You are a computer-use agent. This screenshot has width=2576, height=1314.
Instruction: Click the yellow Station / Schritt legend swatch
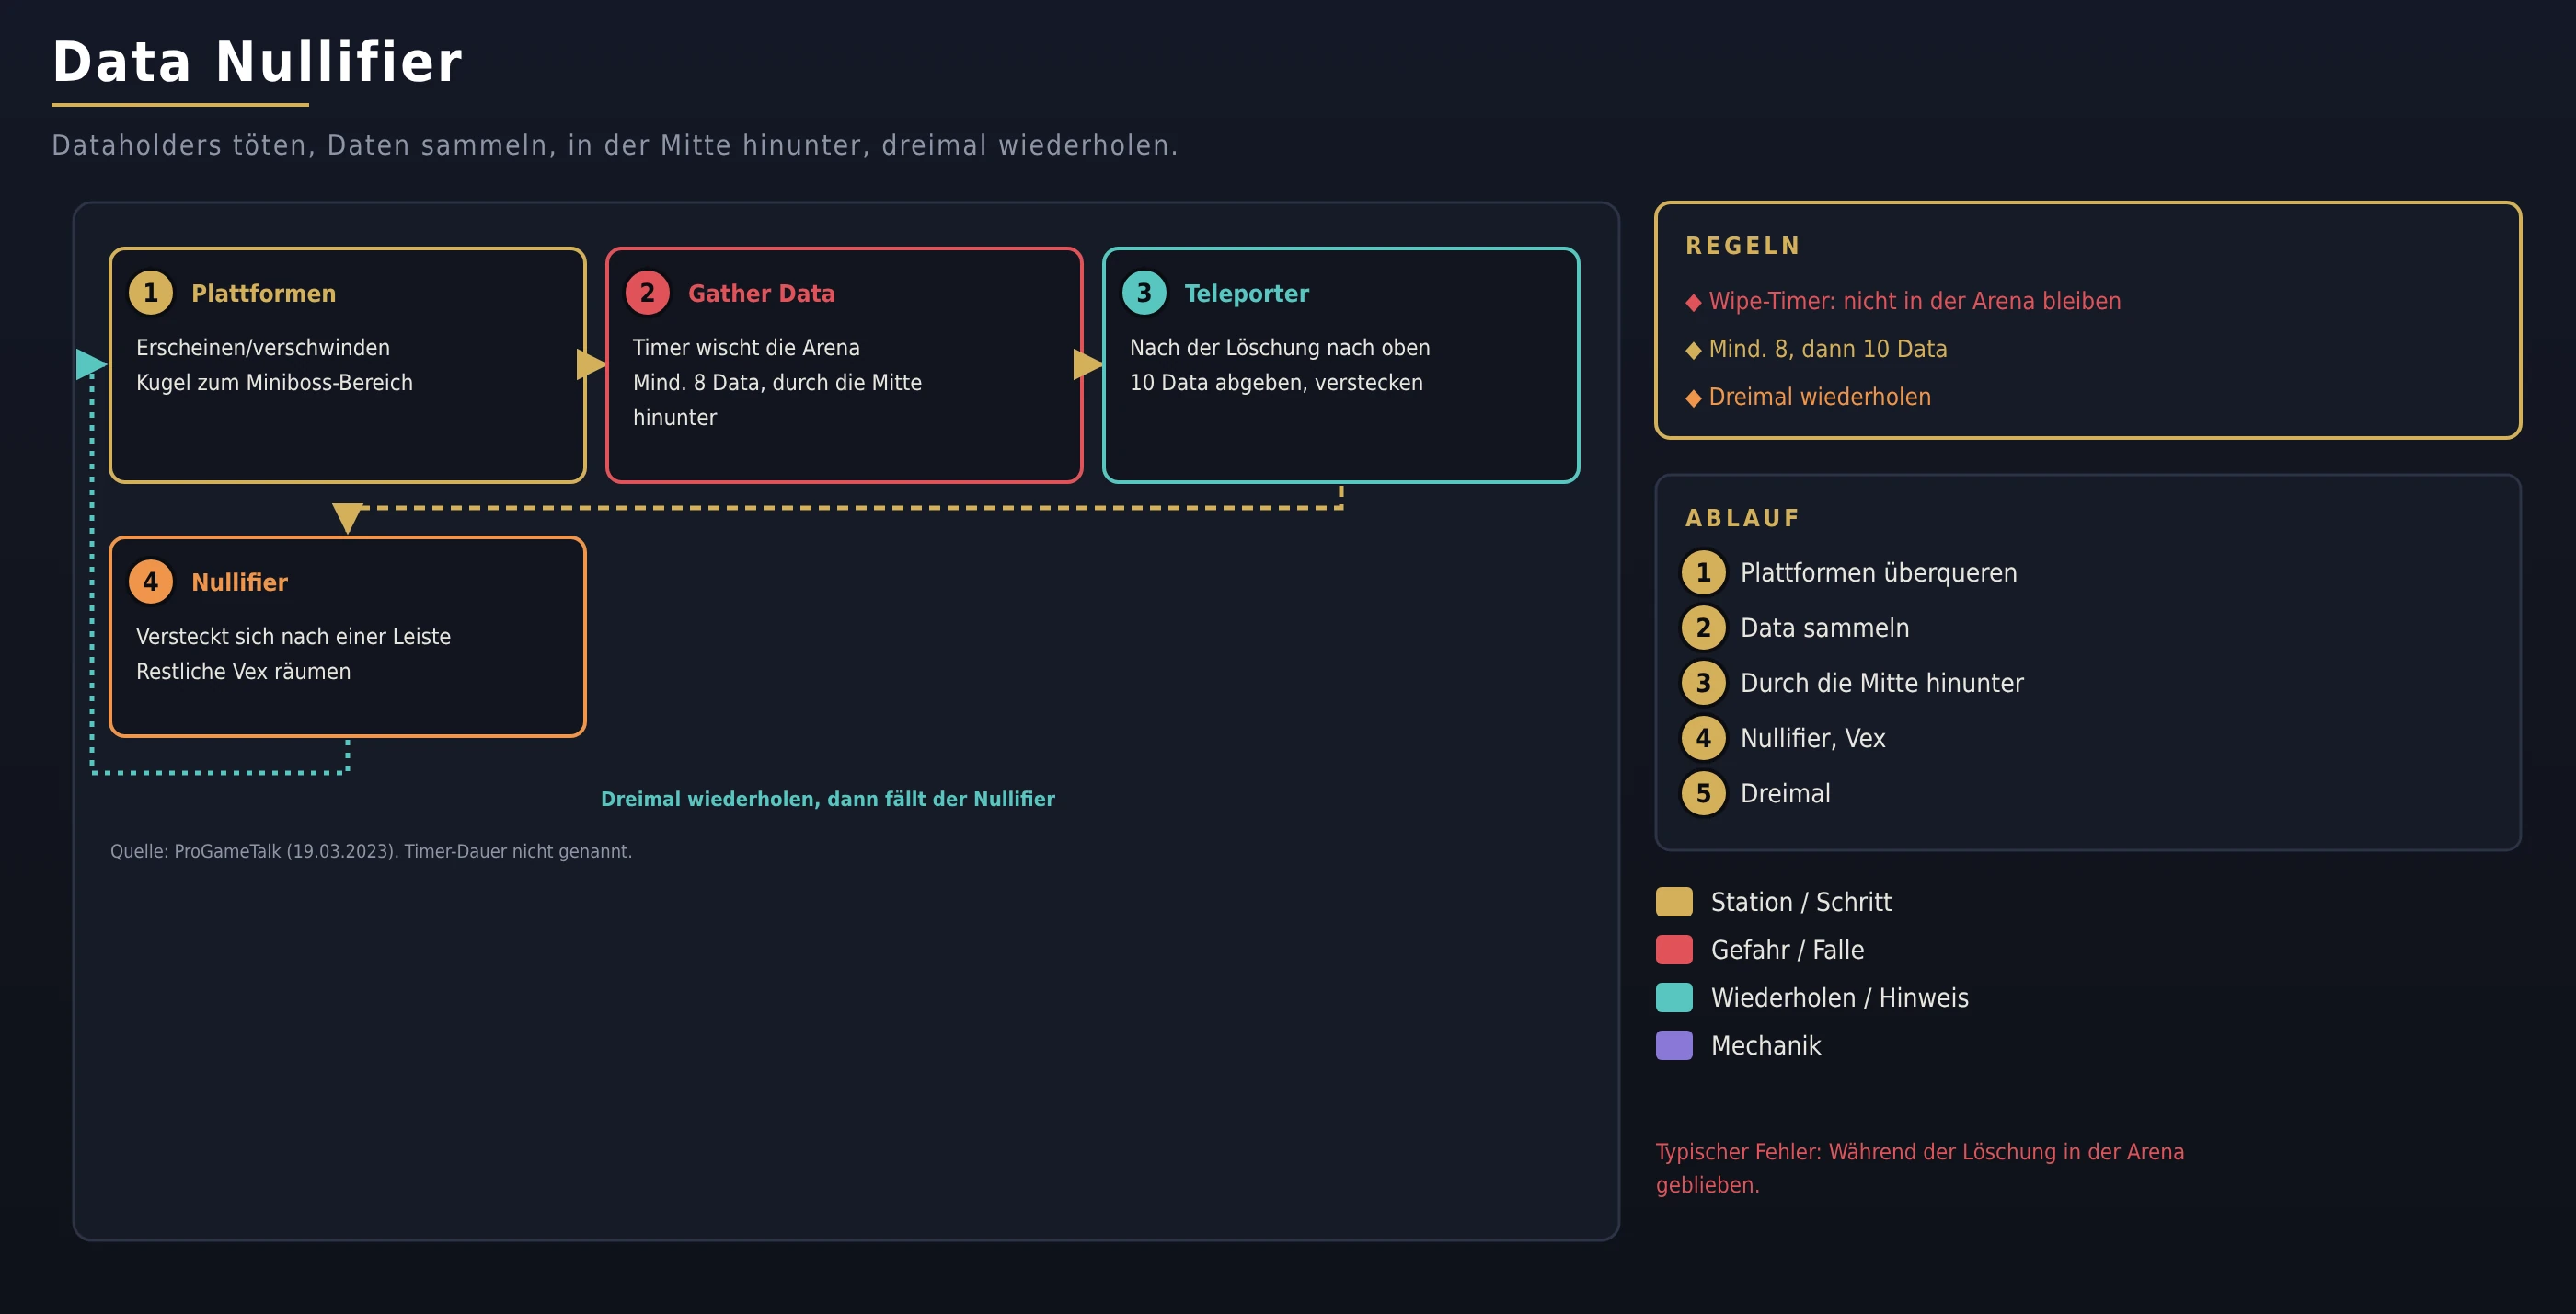click(x=1674, y=902)
